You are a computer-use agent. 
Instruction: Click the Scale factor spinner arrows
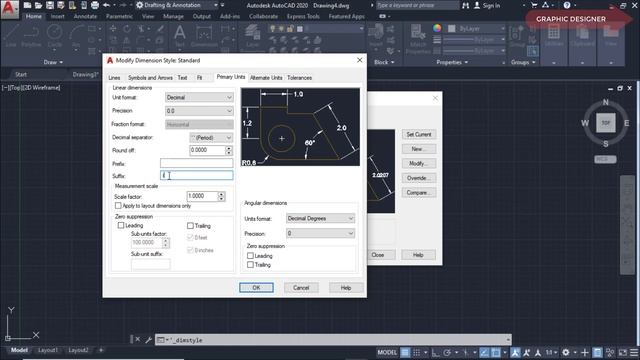[x=221, y=196]
